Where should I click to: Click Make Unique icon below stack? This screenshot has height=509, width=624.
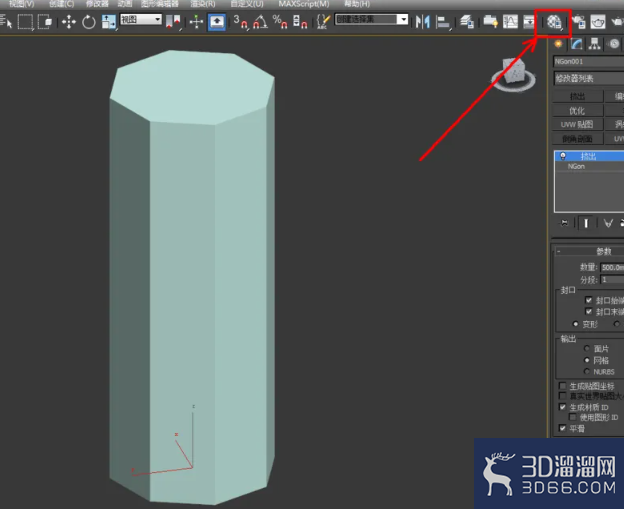[x=608, y=223]
